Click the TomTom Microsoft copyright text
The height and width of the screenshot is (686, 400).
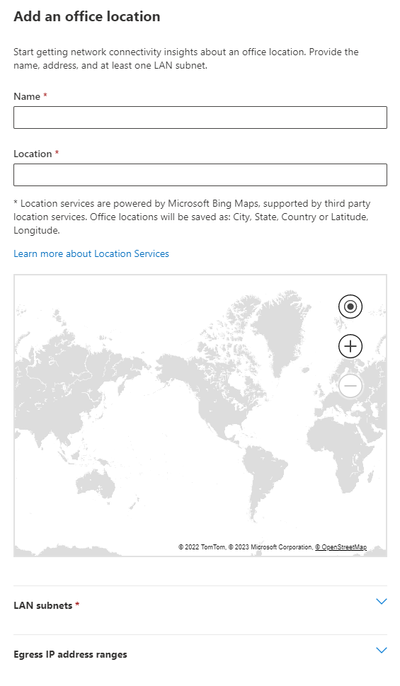246,547
